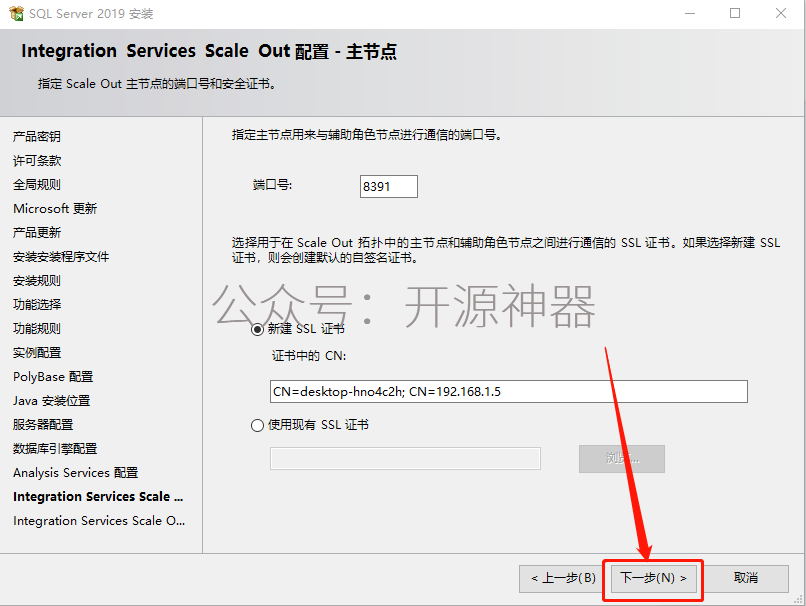Maximize the SQL Server 2019 安装 window

(x=735, y=13)
